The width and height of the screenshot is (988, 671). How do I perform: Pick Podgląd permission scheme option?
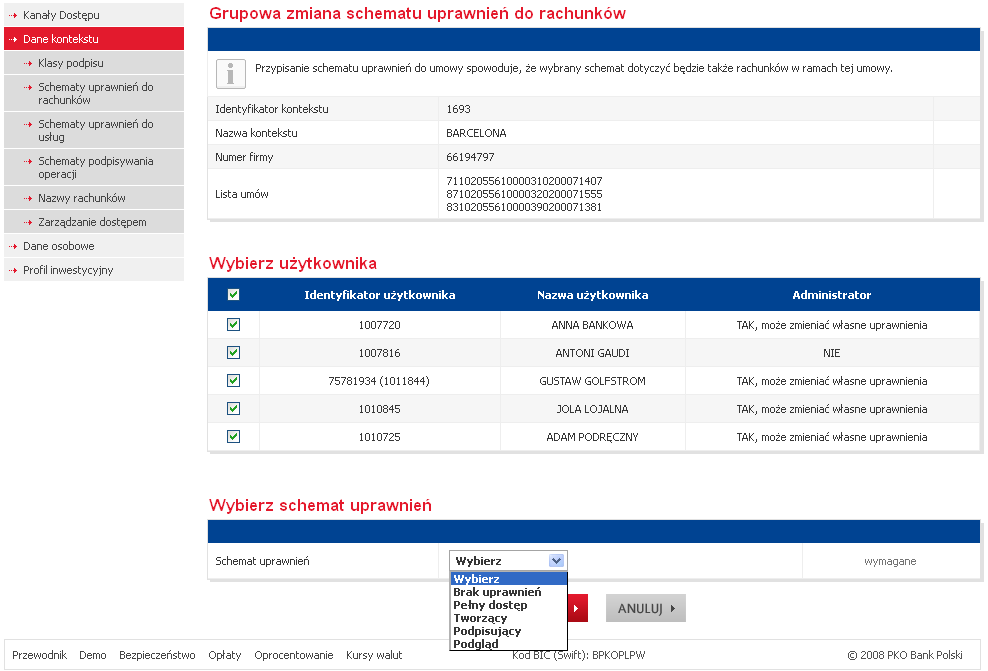coord(508,643)
